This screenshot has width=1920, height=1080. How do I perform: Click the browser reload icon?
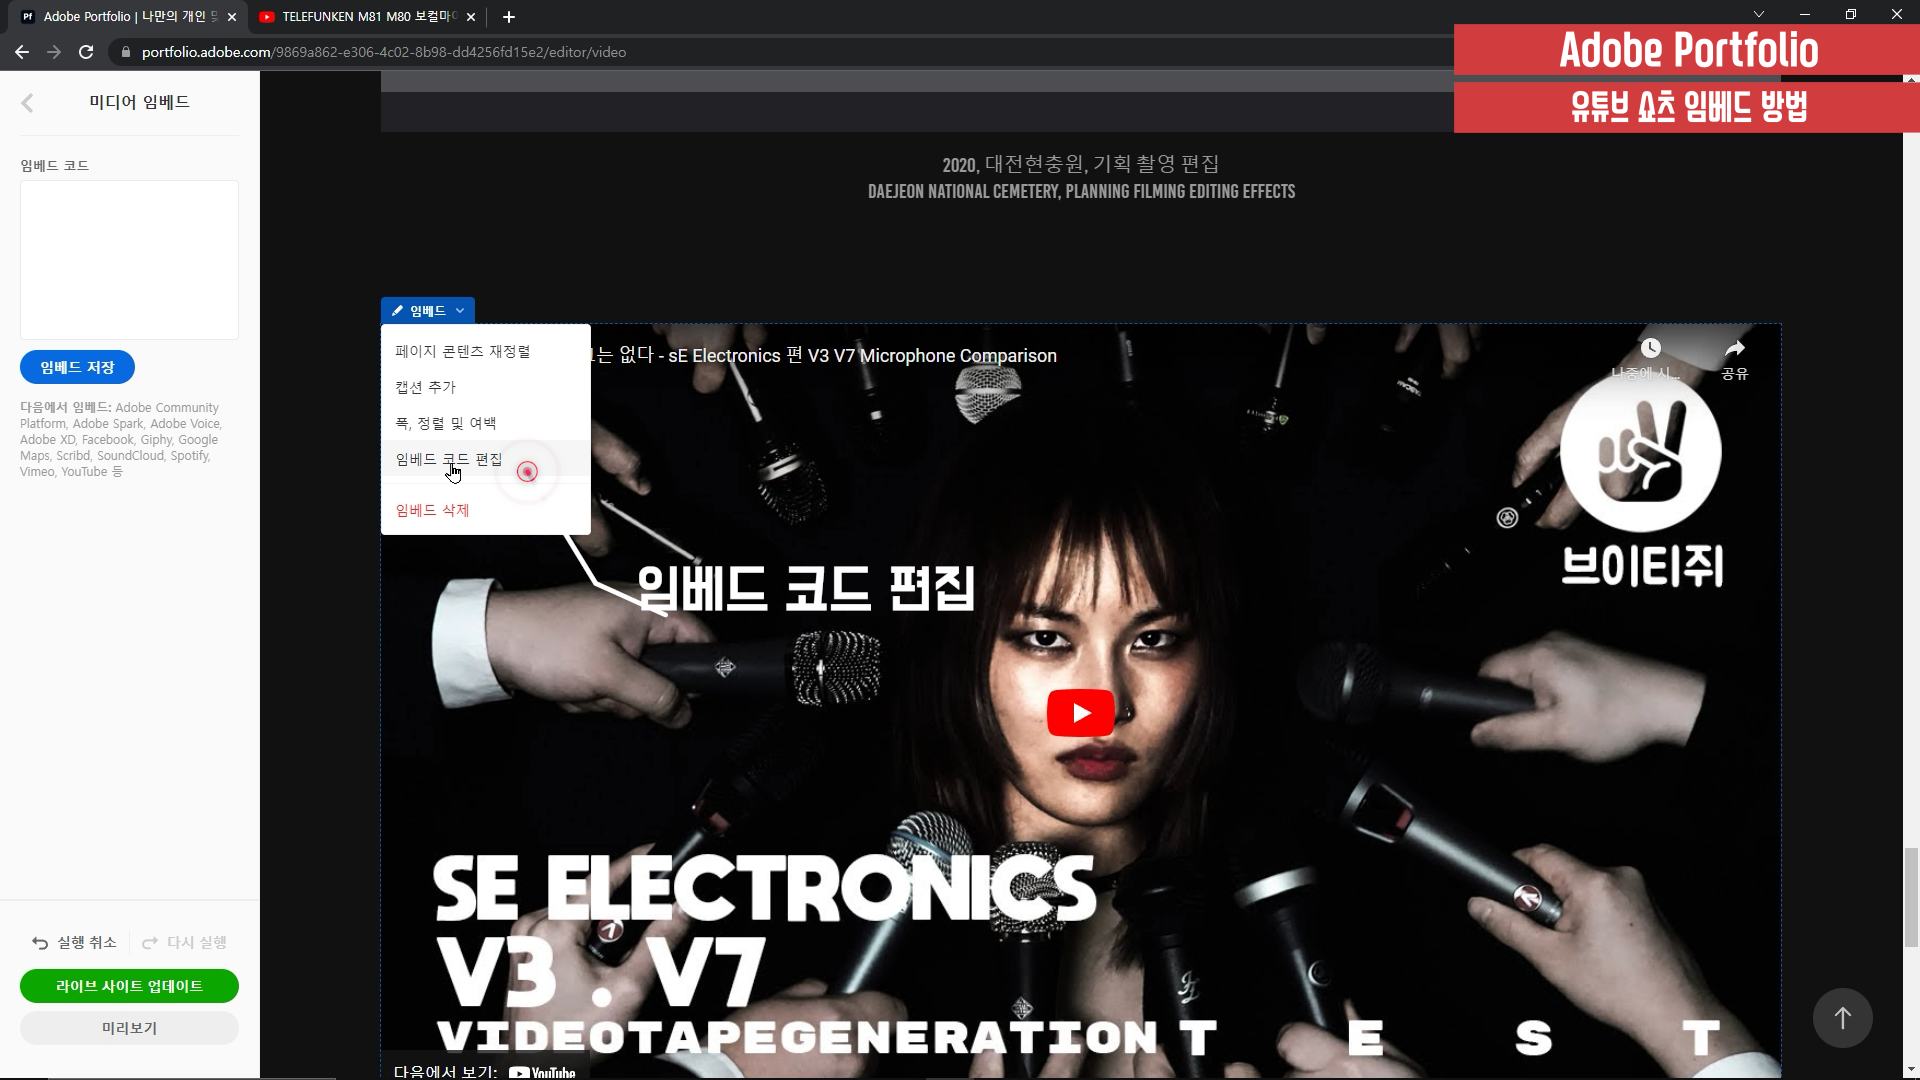pyautogui.click(x=86, y=52)
